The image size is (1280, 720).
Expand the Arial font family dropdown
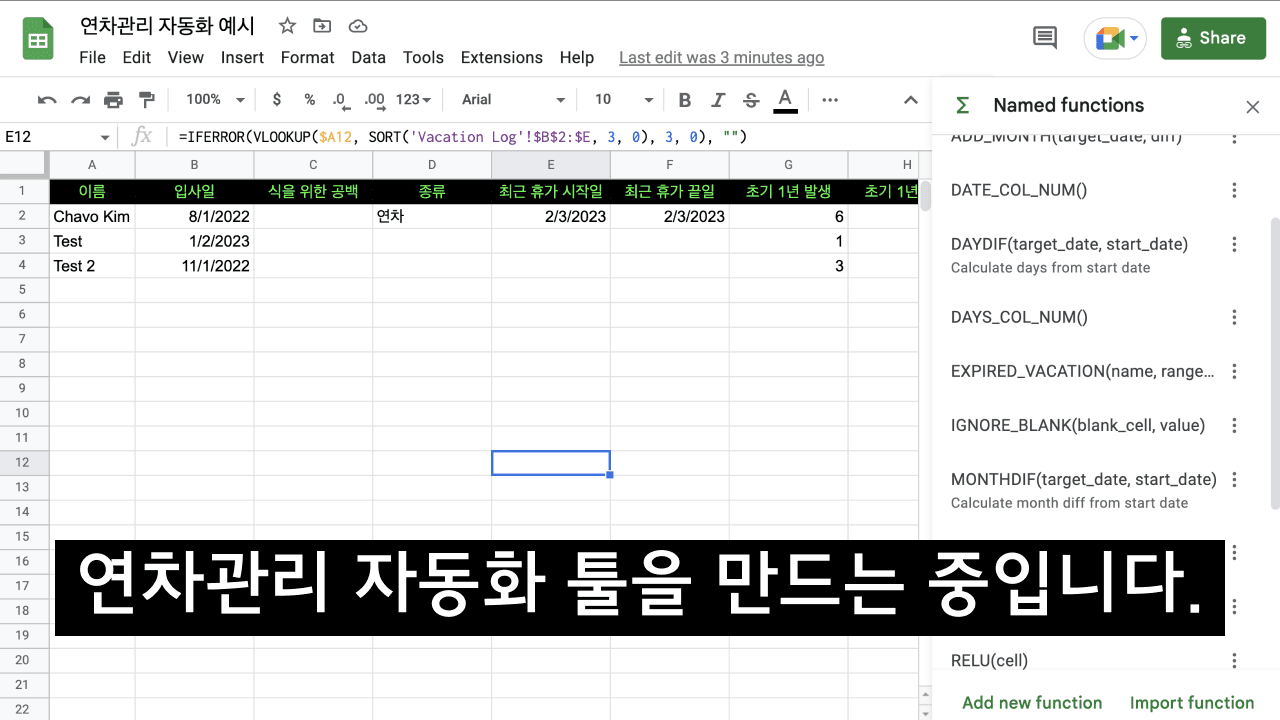click(513, 100)
